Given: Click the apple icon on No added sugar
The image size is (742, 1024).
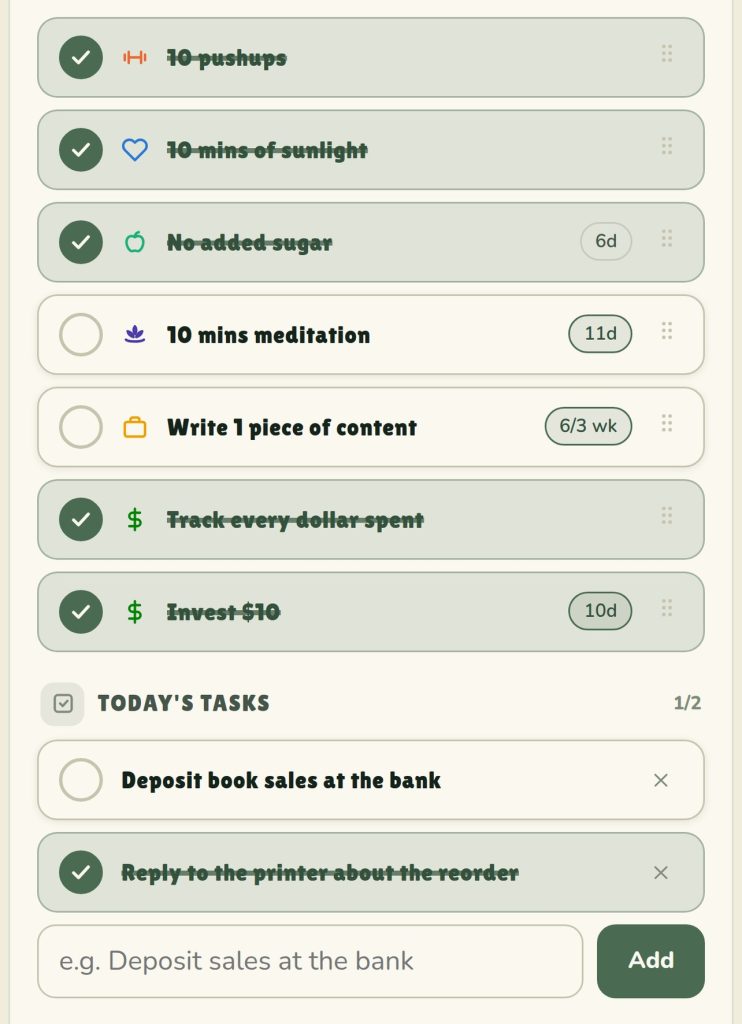Looking at the screenshot, I should coord(135,242).
